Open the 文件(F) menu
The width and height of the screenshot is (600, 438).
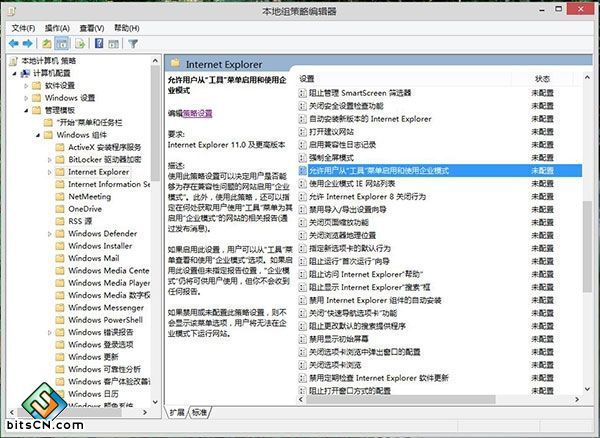(x=23, y=28)
